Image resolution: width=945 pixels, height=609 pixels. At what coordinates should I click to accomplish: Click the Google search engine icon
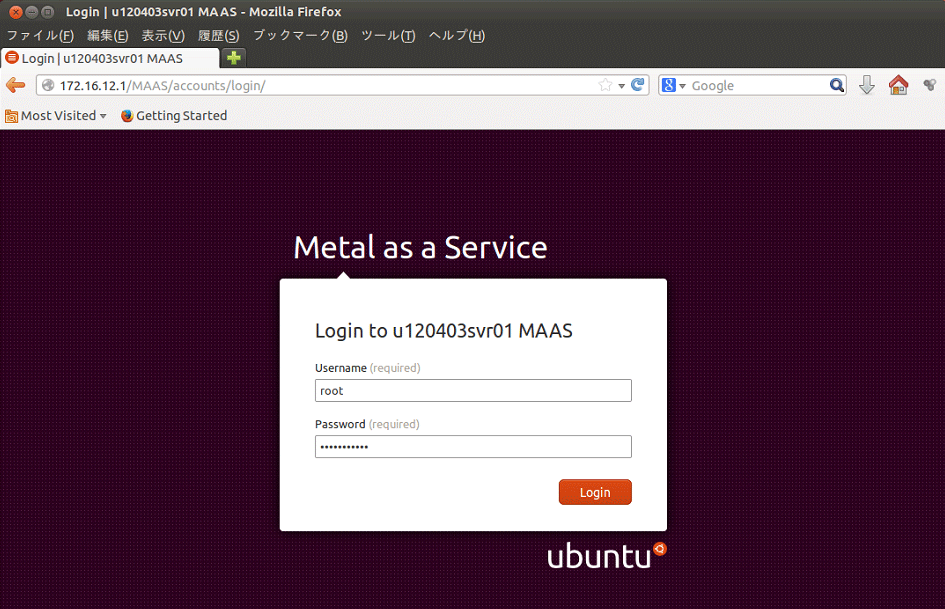tap(668, 85)
